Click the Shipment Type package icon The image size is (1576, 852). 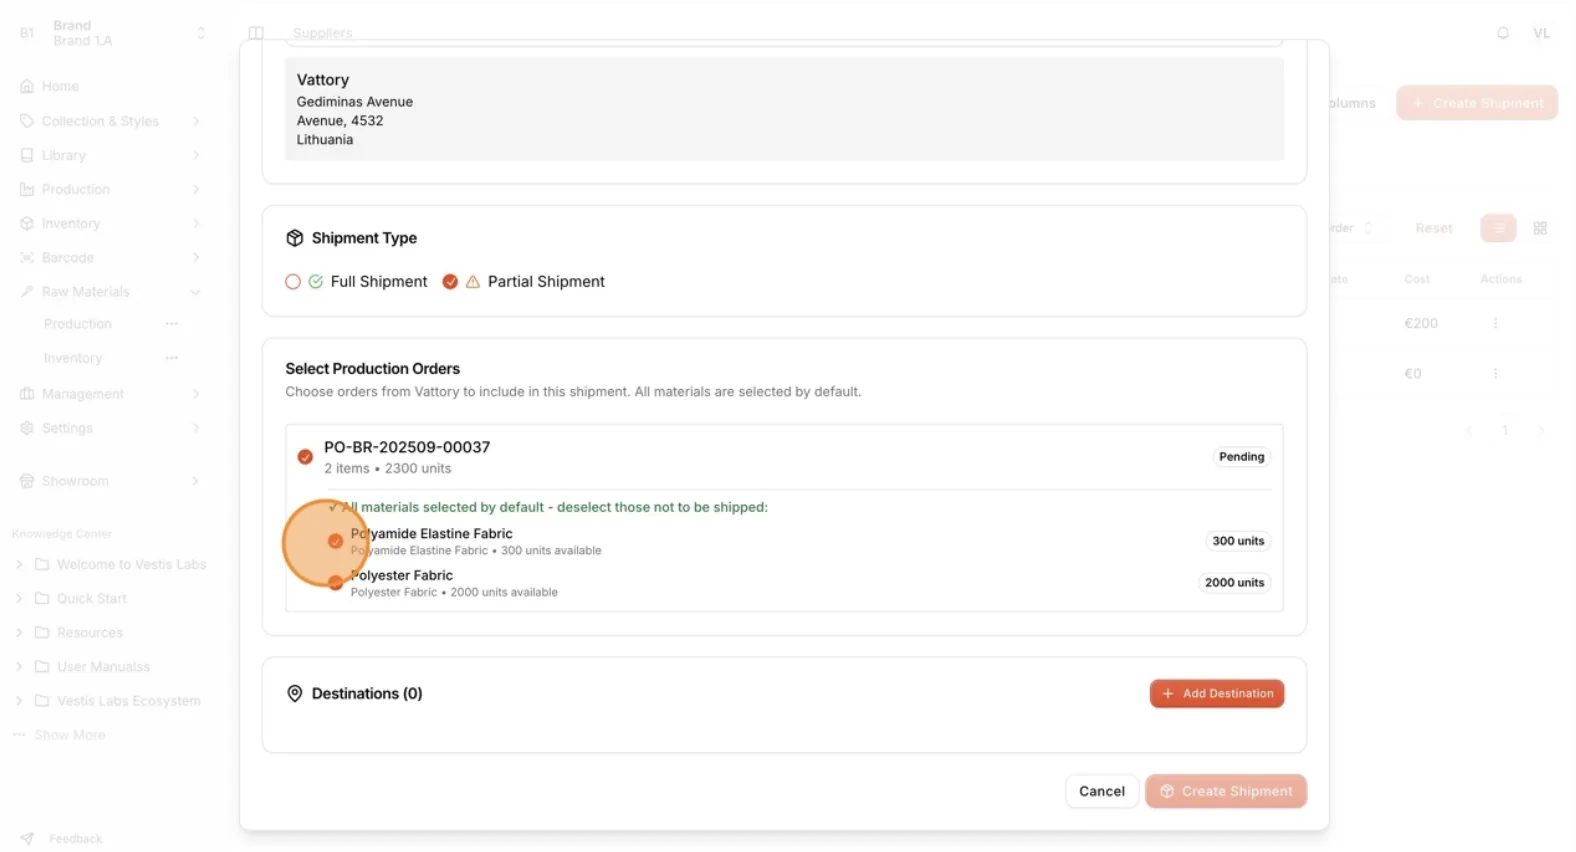[295, 238]
